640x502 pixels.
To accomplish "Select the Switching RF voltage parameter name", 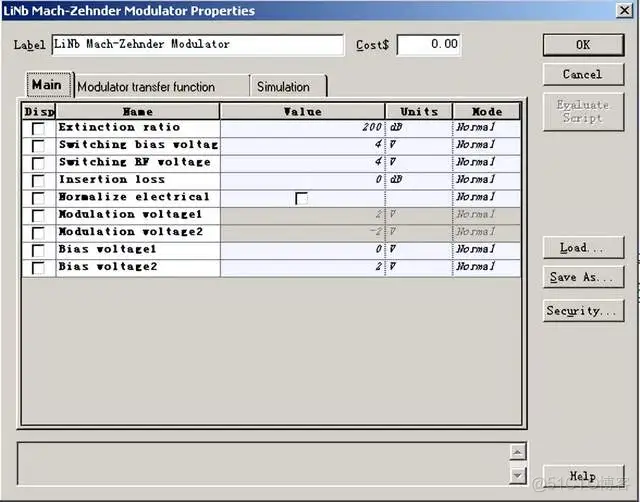I will click(x=138, y=162).
